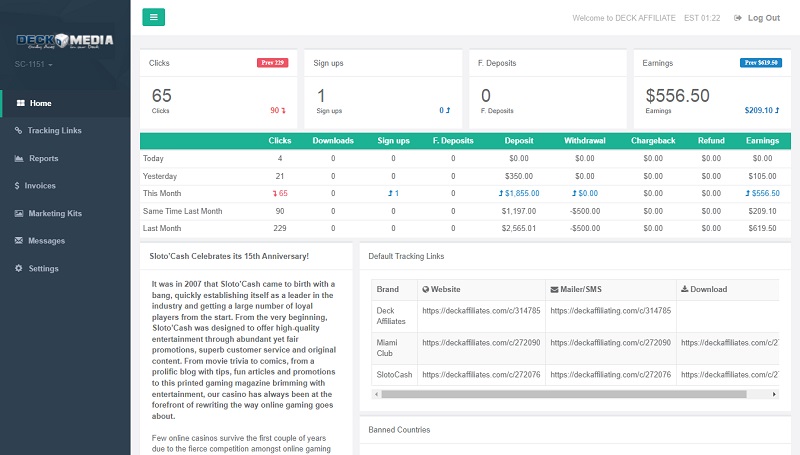Screen dimensions: 800x455
Task: Click the Messages envelope icon
Action: tap(19, 240)
